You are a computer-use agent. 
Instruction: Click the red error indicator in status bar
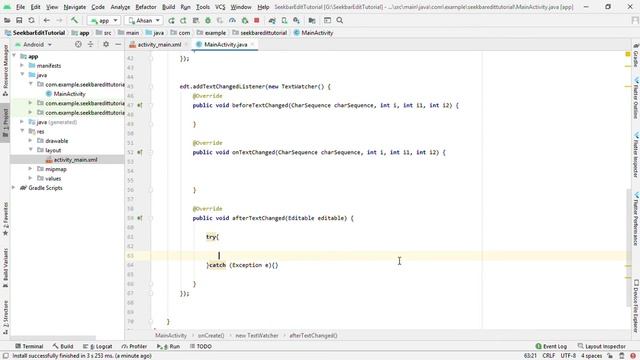click(x=633, y=356)
